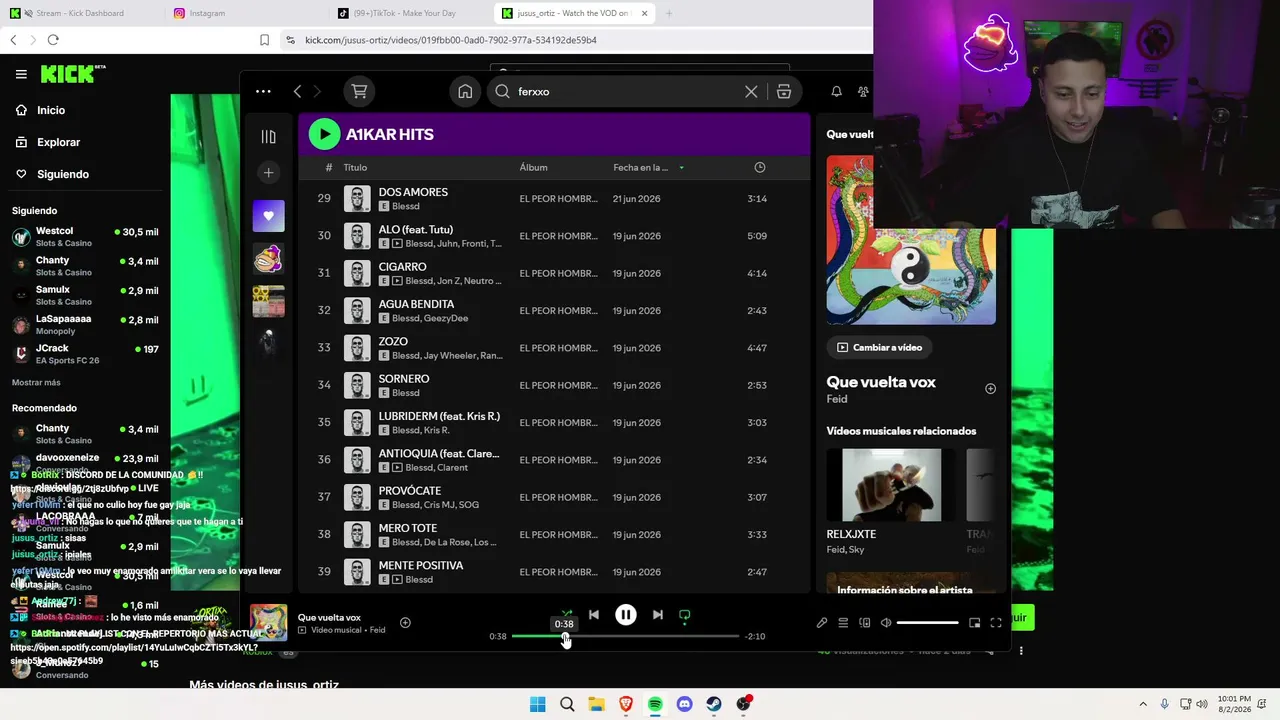Viewport: 1280px width, 720px height.
Task: Go to Spotify home
Action: tap(465, 91)
